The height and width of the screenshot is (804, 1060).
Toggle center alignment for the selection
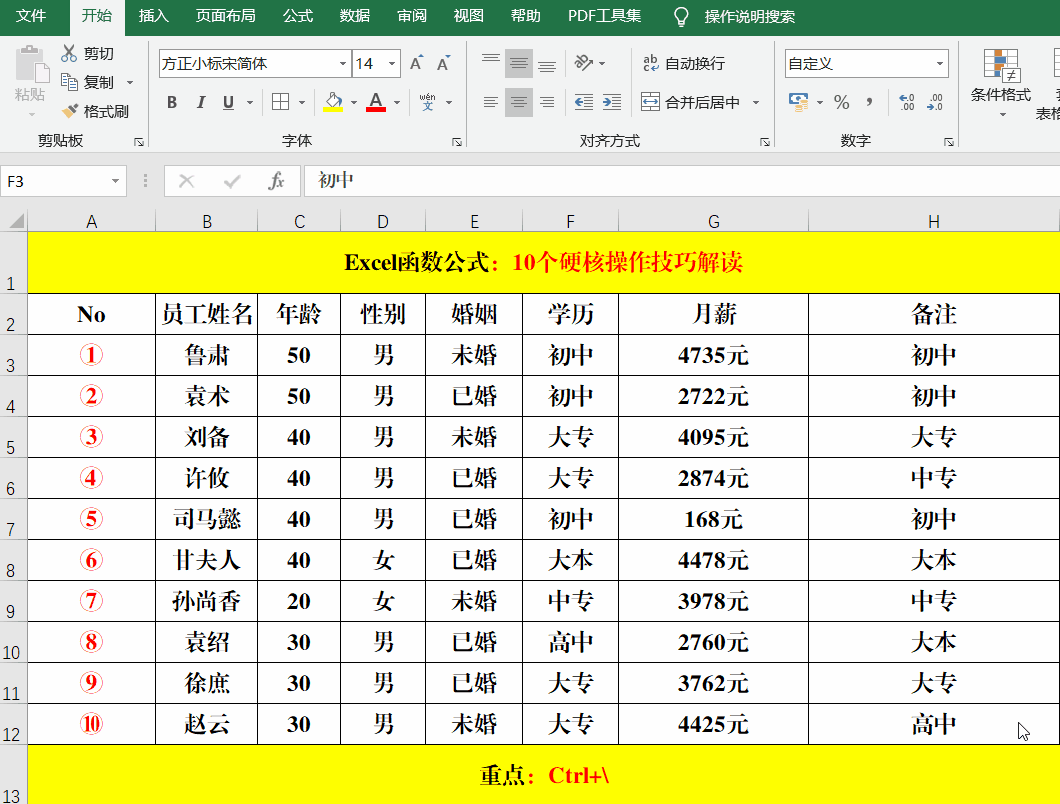pos(518,102)
